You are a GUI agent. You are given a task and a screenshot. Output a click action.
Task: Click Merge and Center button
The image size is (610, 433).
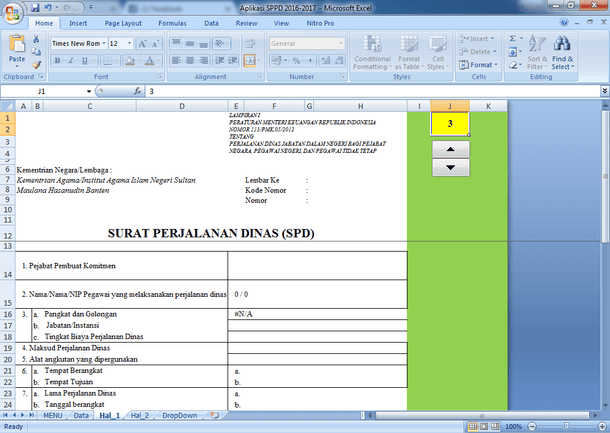(250, 61)
